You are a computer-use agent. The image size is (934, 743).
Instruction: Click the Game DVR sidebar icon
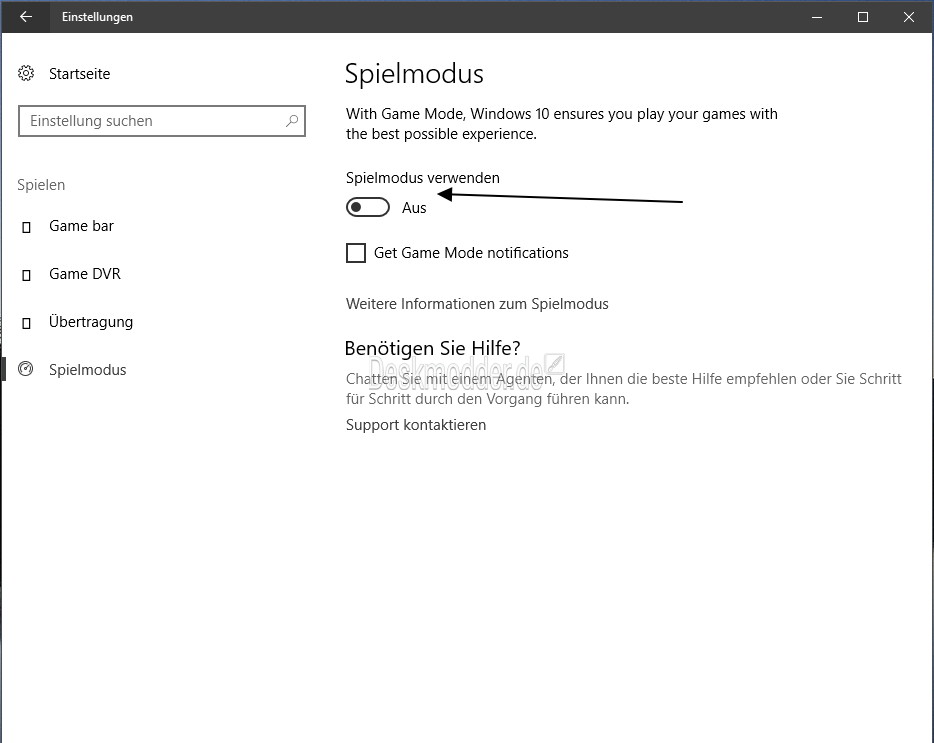26,275
